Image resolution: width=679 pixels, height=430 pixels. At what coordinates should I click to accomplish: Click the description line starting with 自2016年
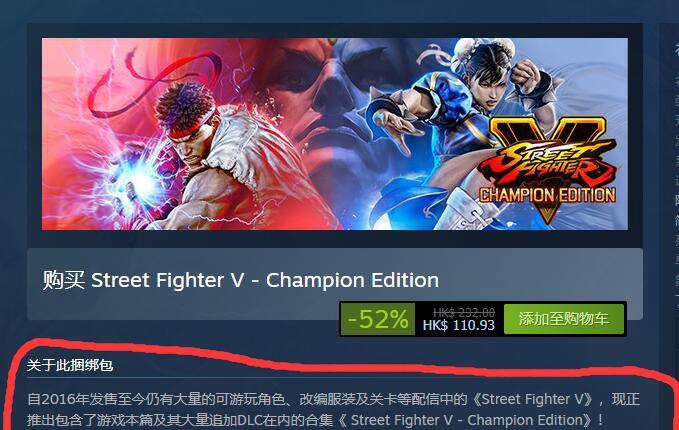coord(333,399)
